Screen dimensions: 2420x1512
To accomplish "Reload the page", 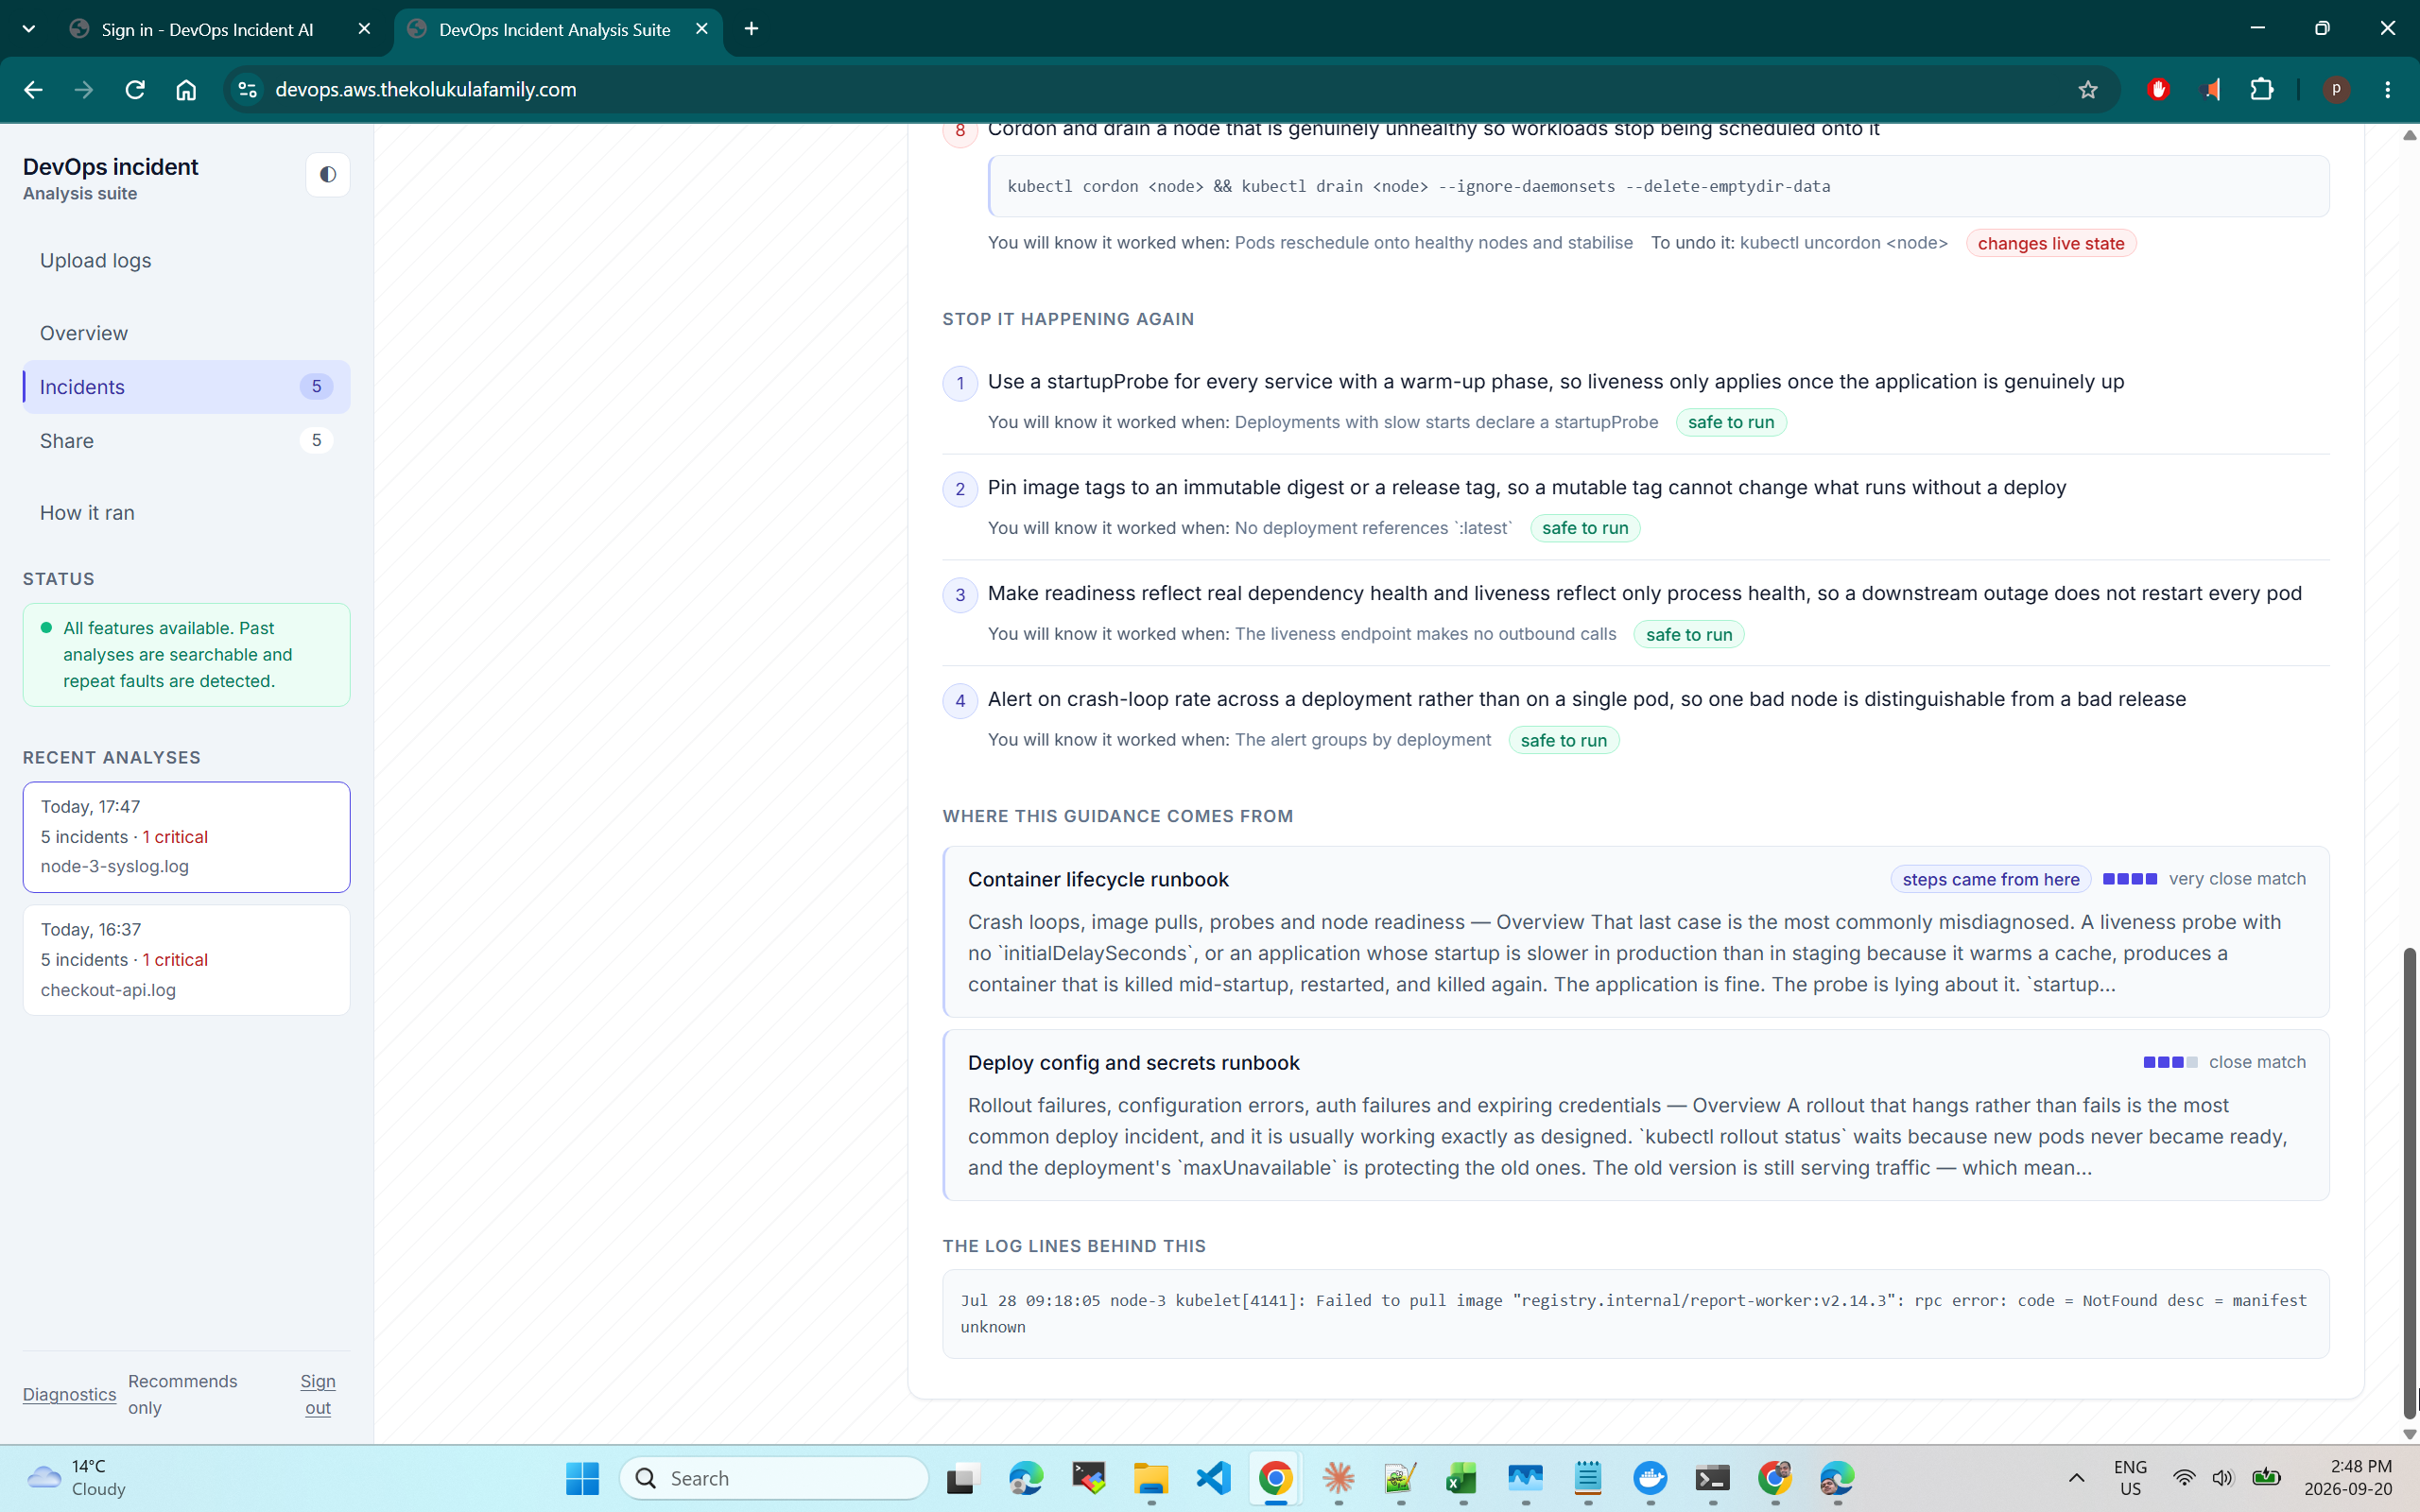I will tap(135, 89).
